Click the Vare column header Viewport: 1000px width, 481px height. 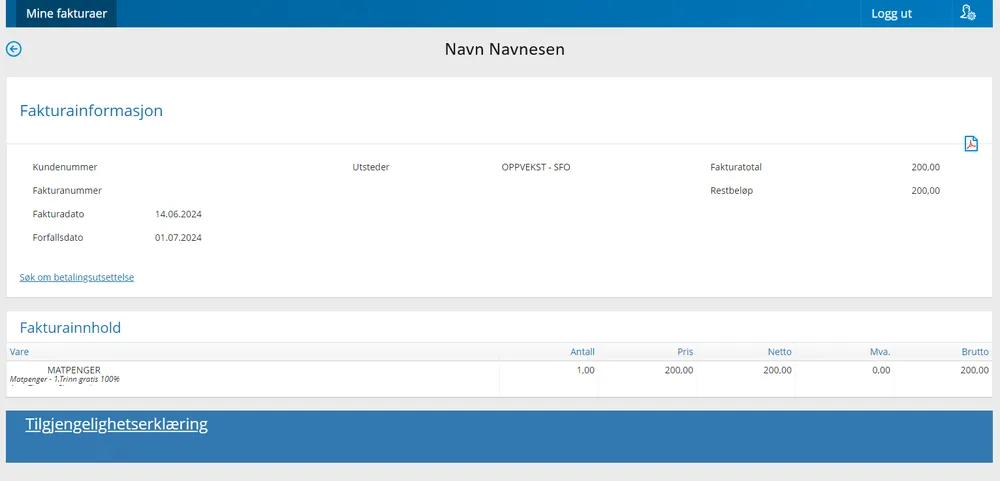coord(19,352)
